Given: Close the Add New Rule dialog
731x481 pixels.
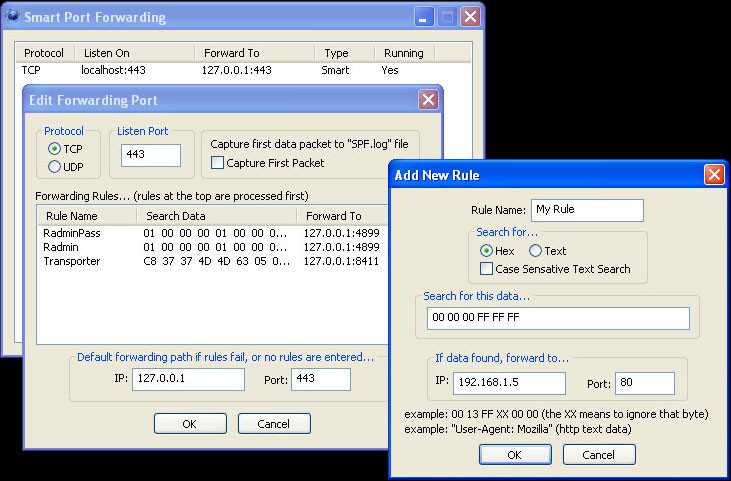Looking at the screenshot, I should coord(714,175).
